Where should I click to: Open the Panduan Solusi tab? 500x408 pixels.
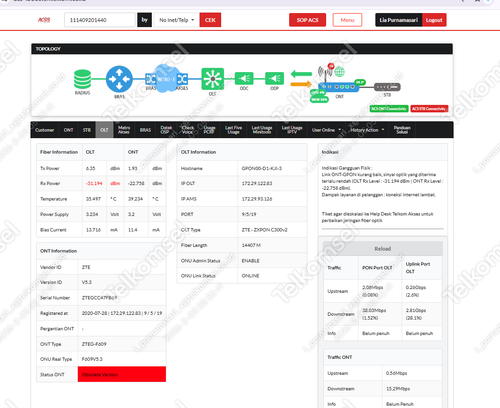pos(402,130)
